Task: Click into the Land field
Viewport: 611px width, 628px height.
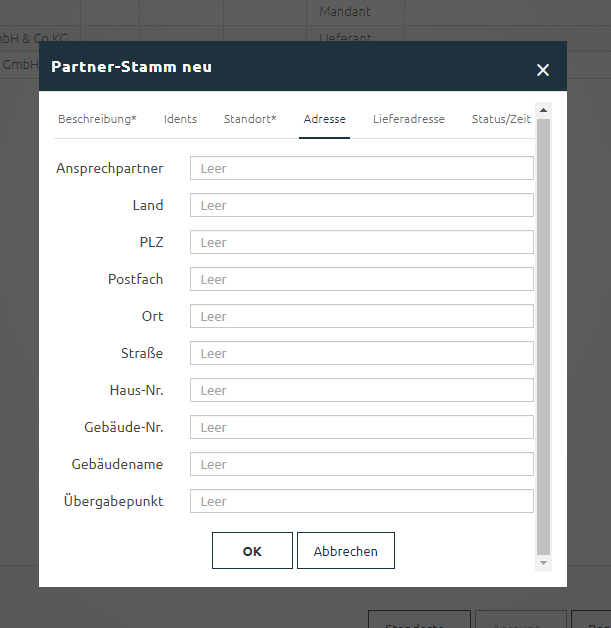Action: pos(362,205)
